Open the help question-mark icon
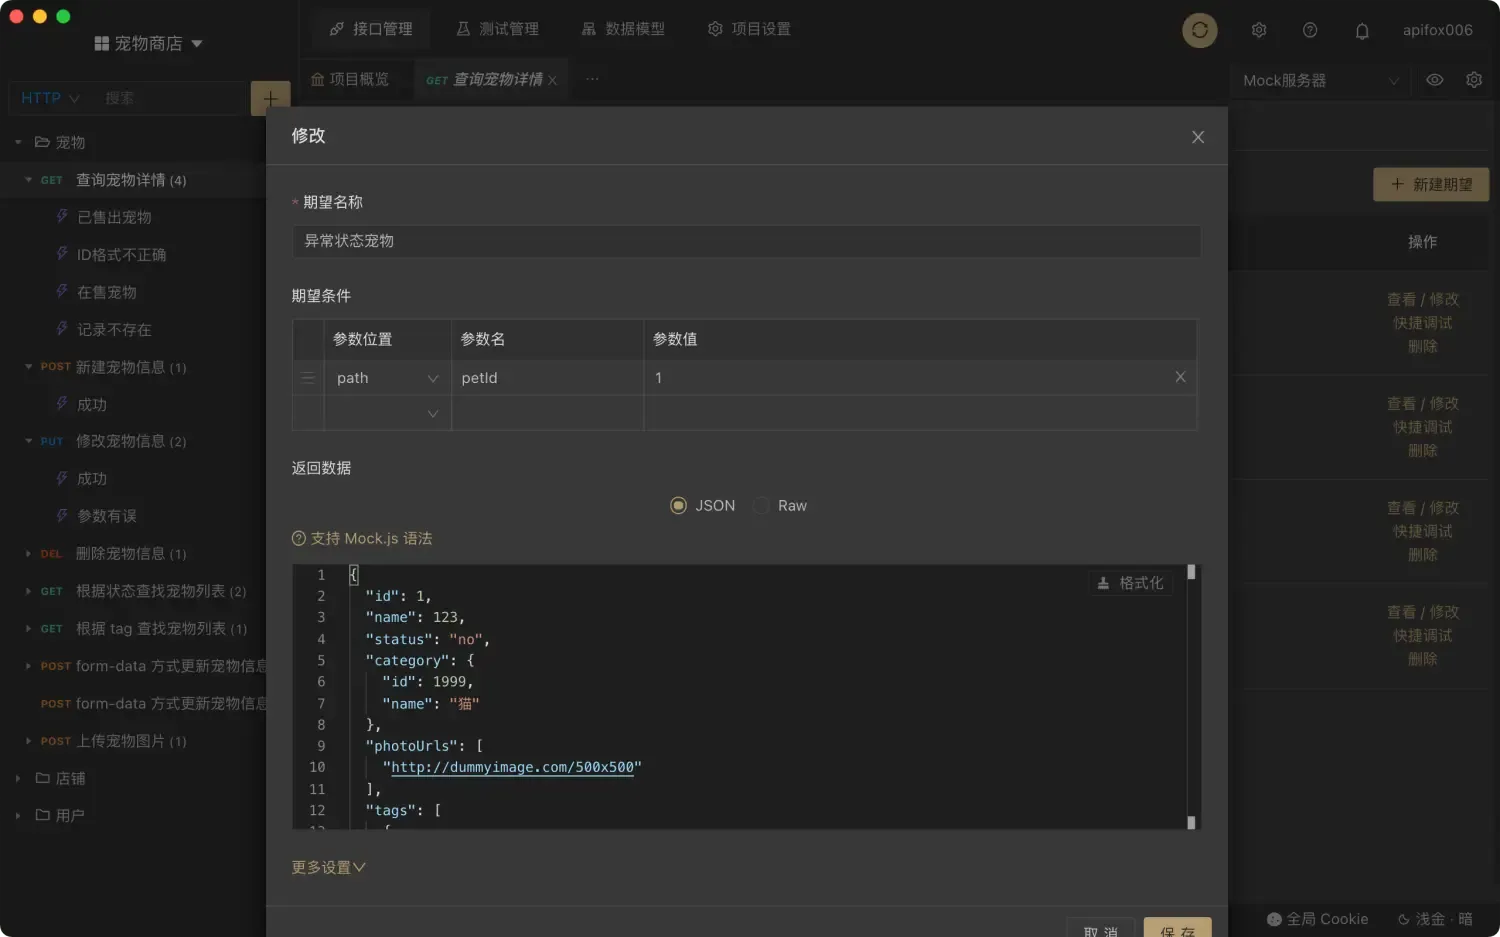 (x=1310, y=30)
